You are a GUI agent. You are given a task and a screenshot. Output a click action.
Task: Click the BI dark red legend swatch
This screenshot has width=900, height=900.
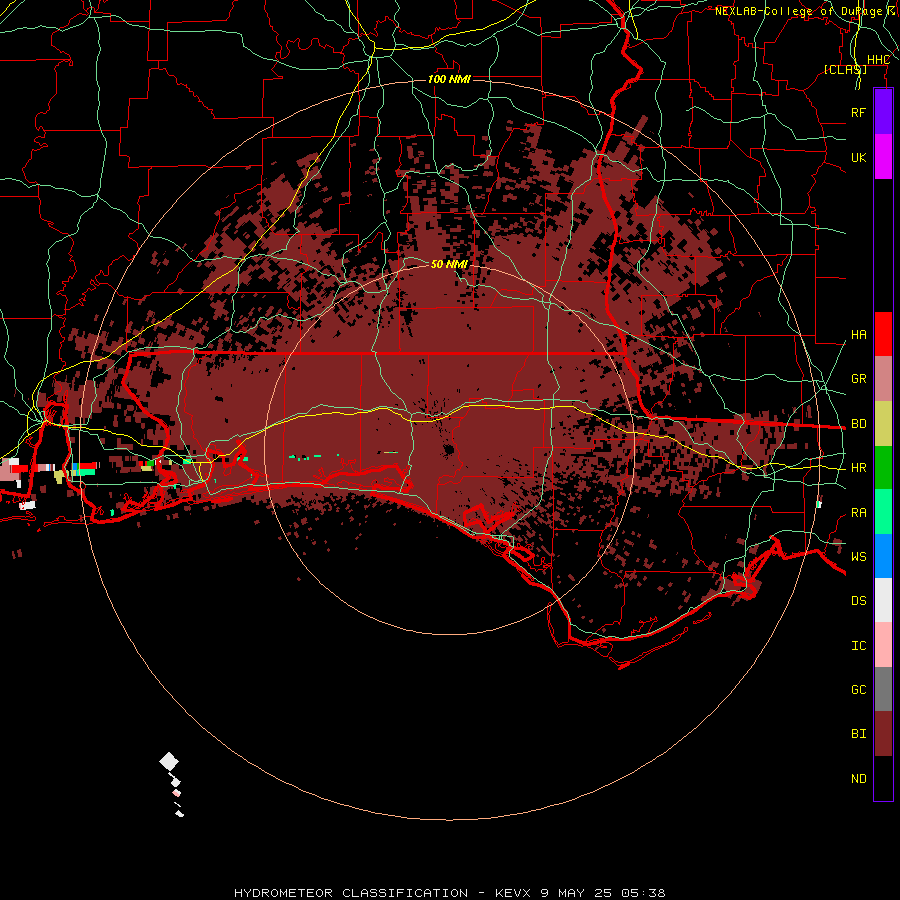[883, 734]
